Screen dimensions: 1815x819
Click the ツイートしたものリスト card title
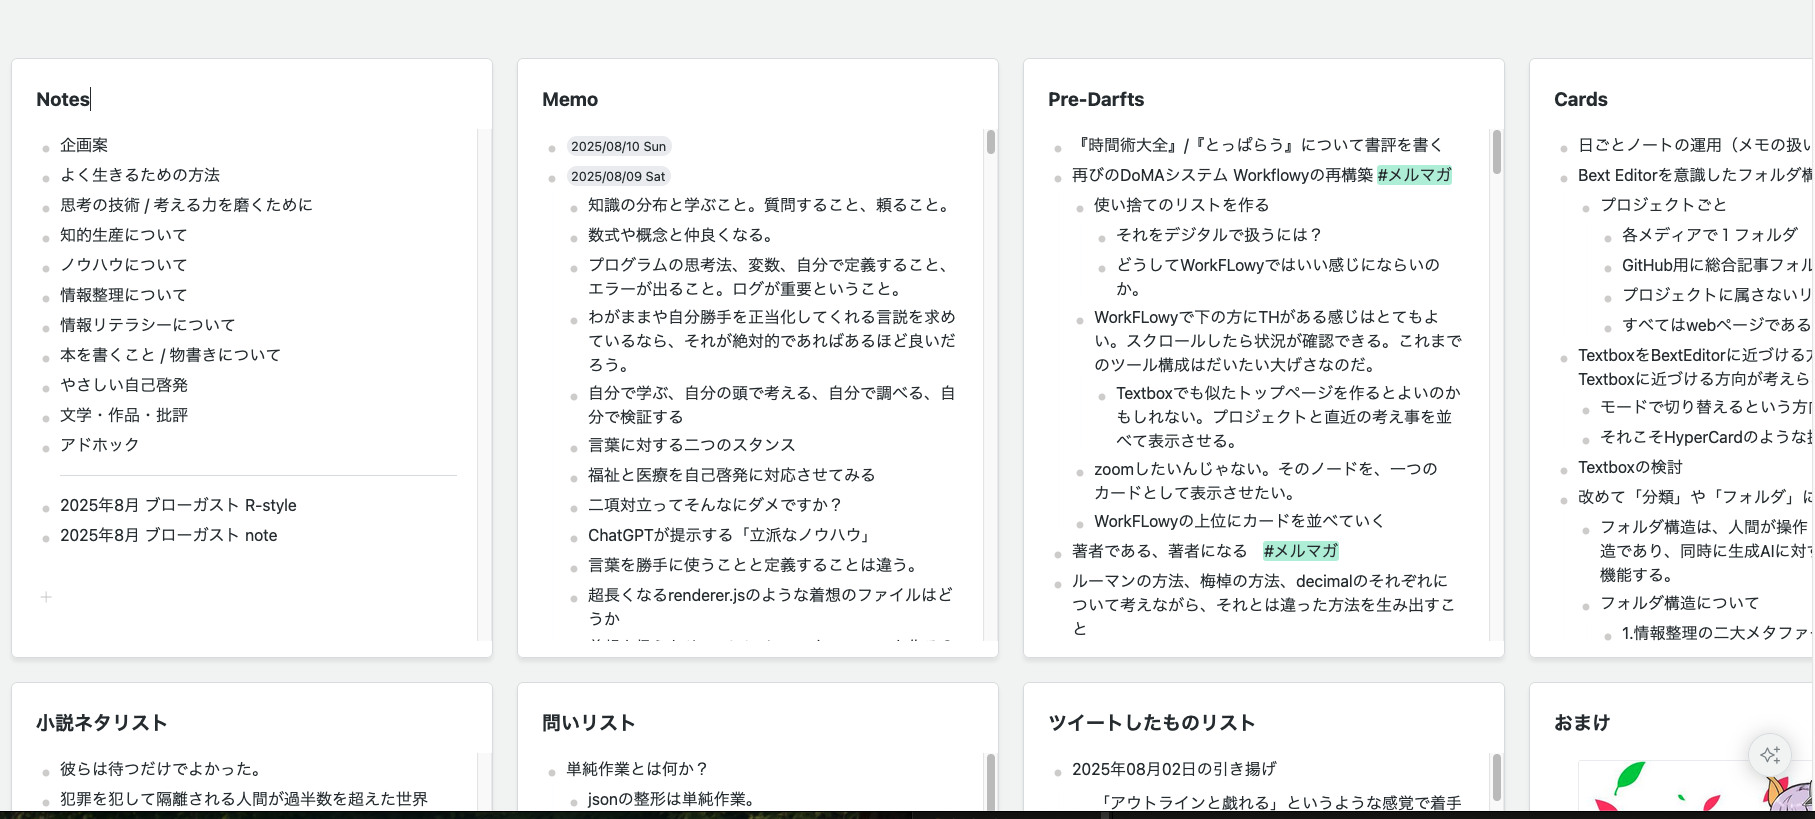(1151, 723)
